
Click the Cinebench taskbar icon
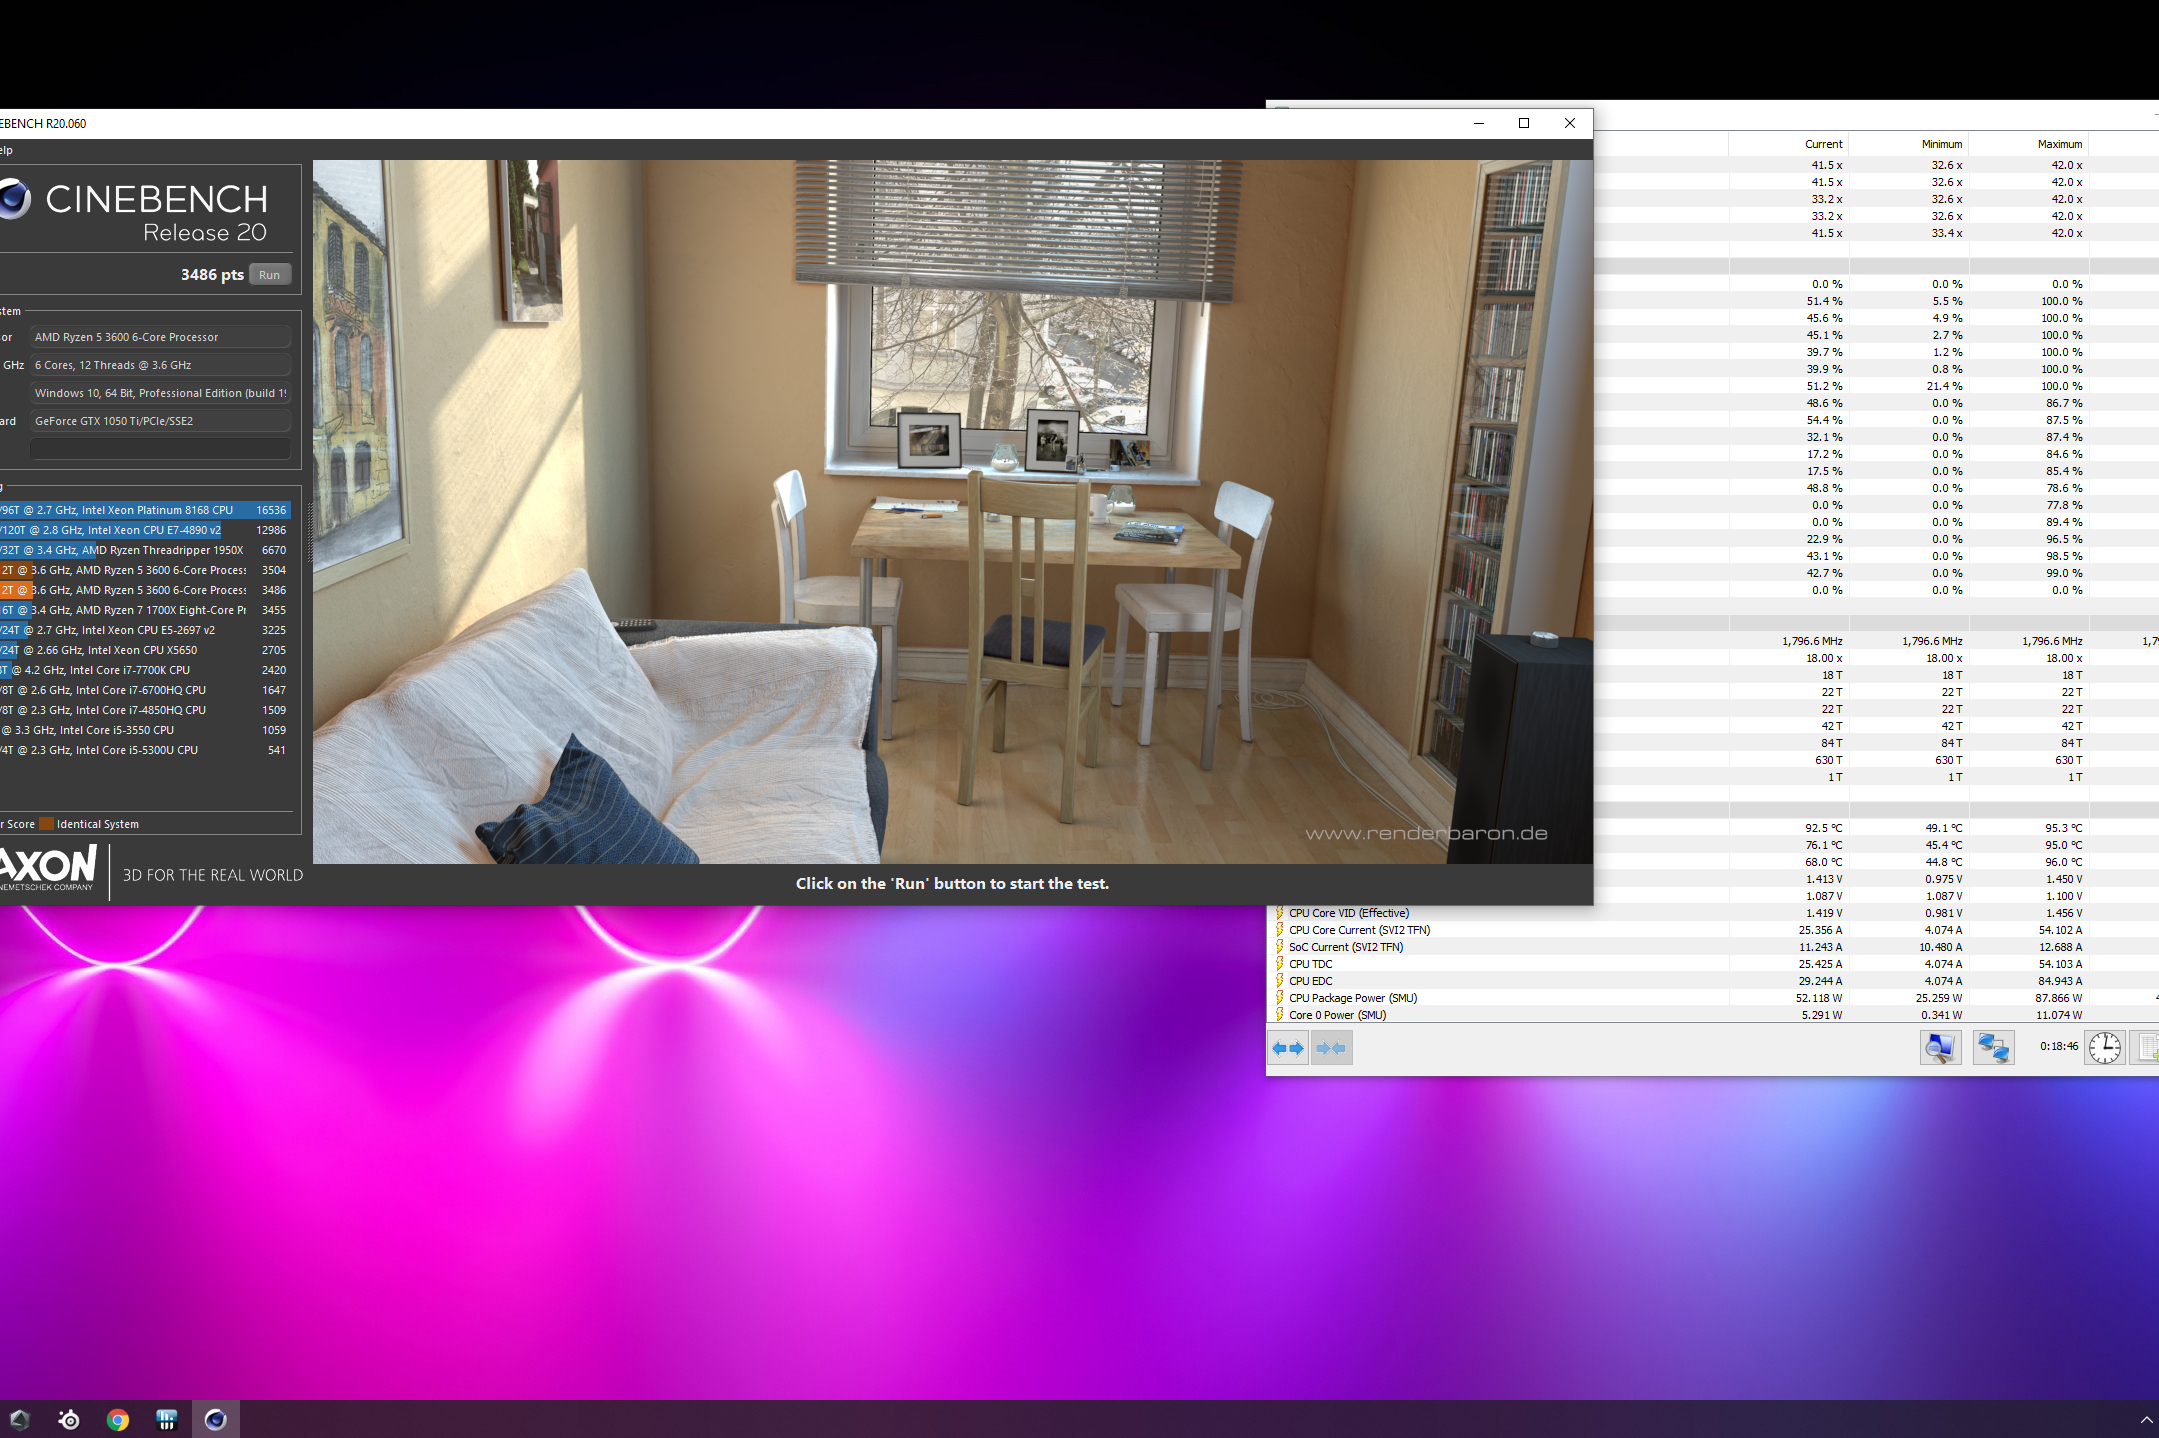[216, 1419]
